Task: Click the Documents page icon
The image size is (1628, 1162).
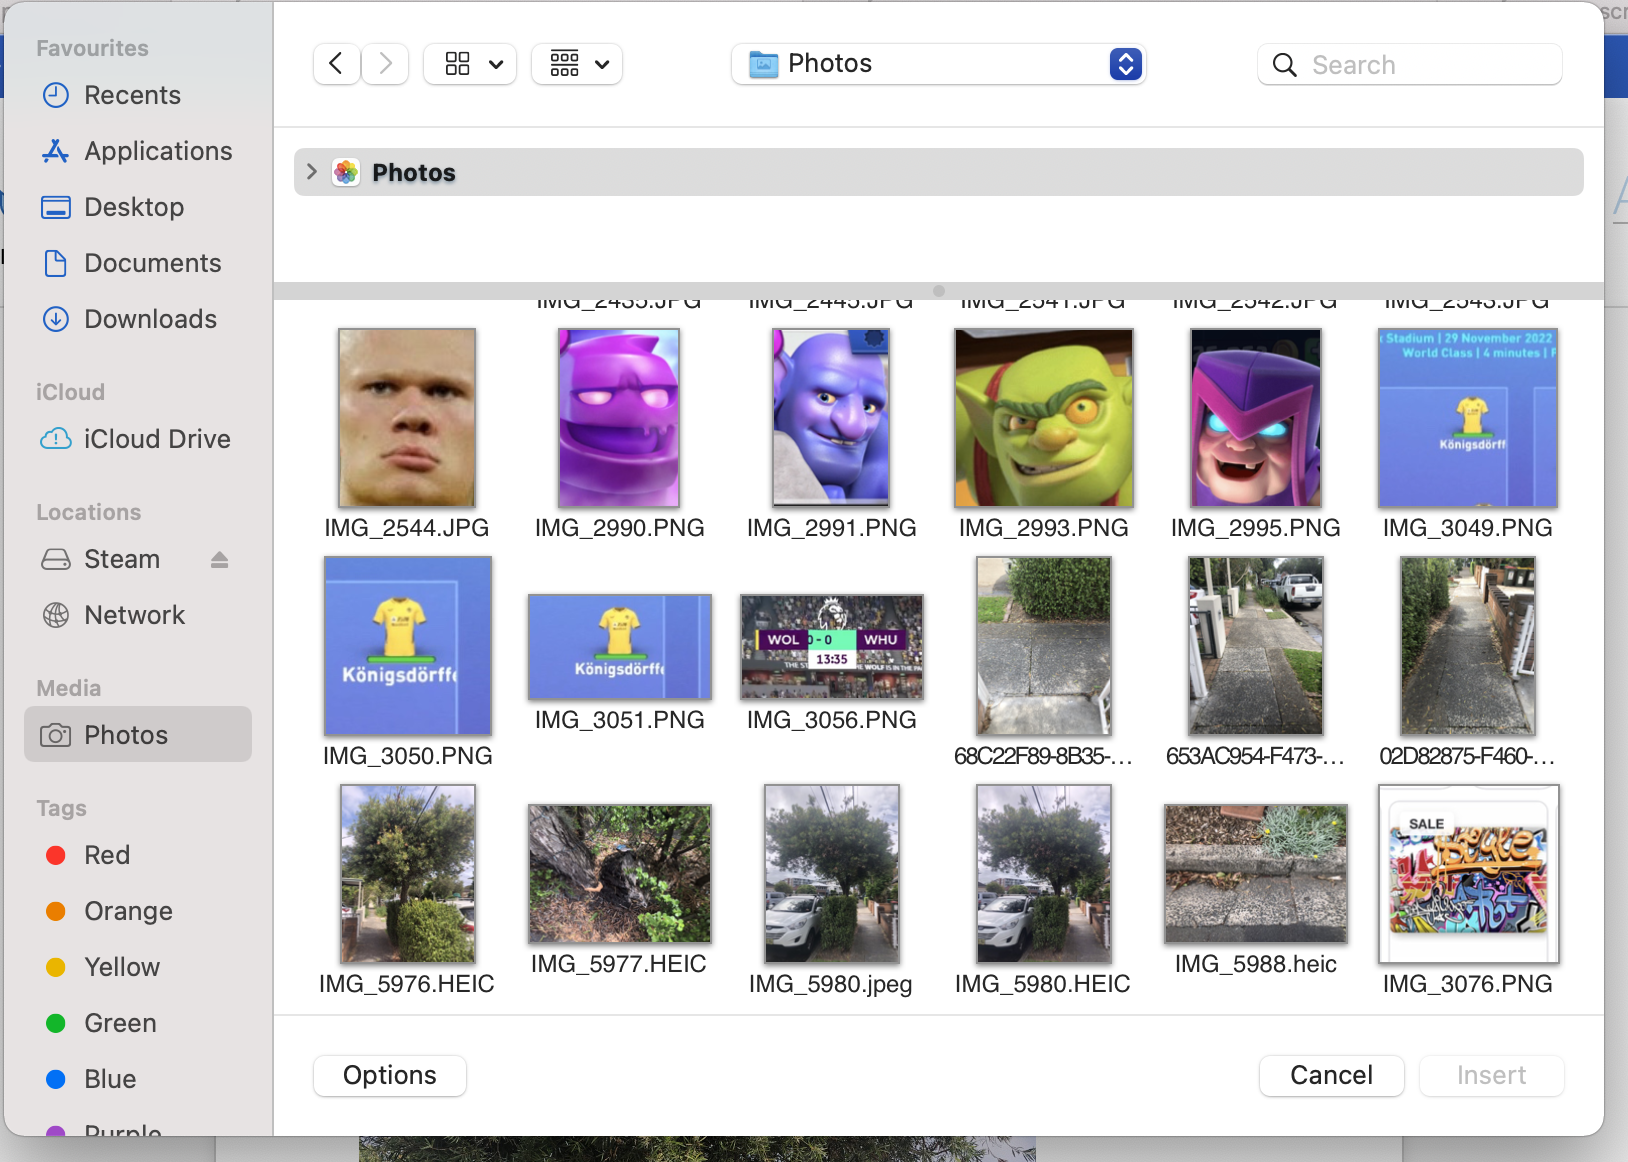Action: coord(56,263)
